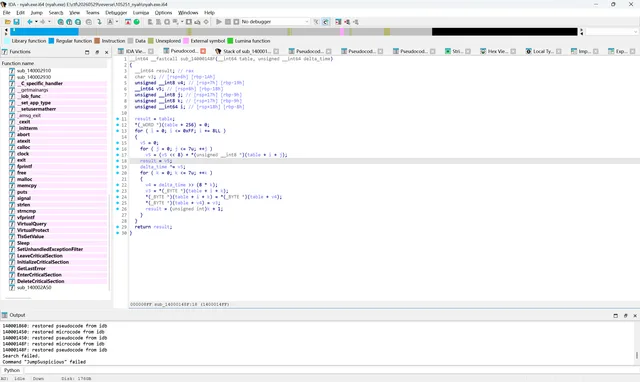Click last toolbar icon in row

[x=356, y=22]
